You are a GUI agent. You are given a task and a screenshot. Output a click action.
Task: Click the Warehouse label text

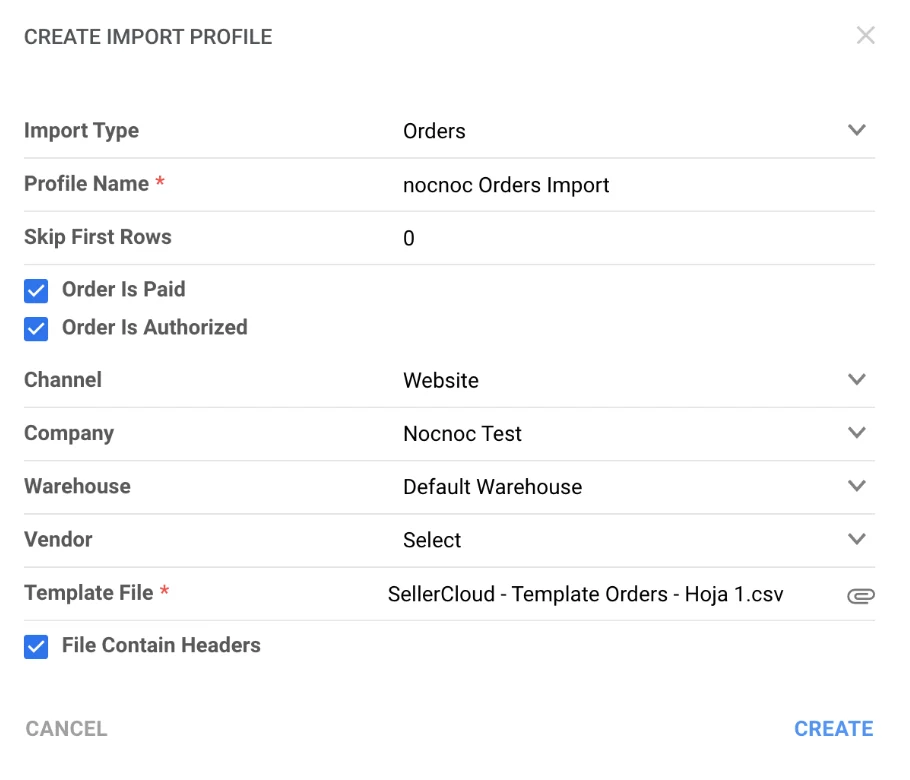[77, 486]
